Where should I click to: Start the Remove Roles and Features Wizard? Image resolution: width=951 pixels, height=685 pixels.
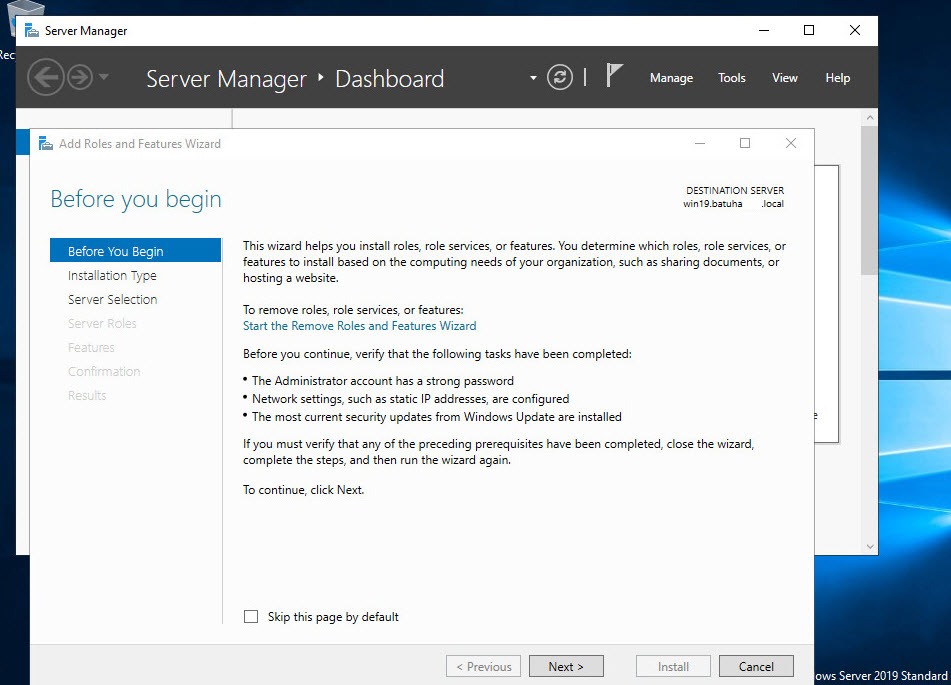click(x=359, y=326)
